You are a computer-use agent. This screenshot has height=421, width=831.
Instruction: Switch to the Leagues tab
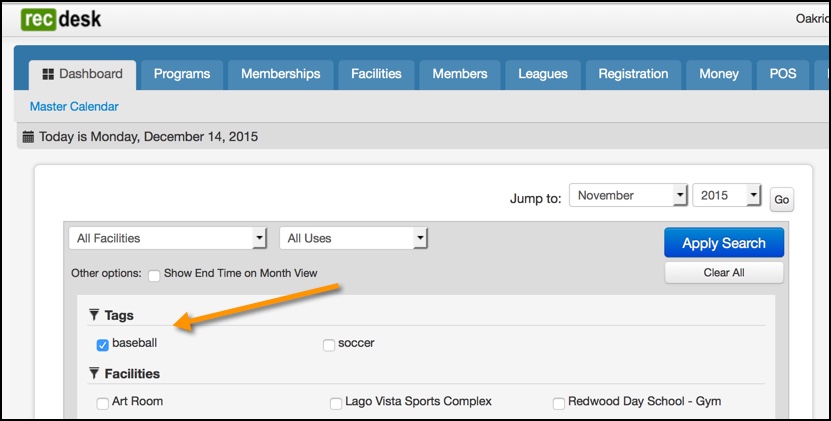point(543,74)
